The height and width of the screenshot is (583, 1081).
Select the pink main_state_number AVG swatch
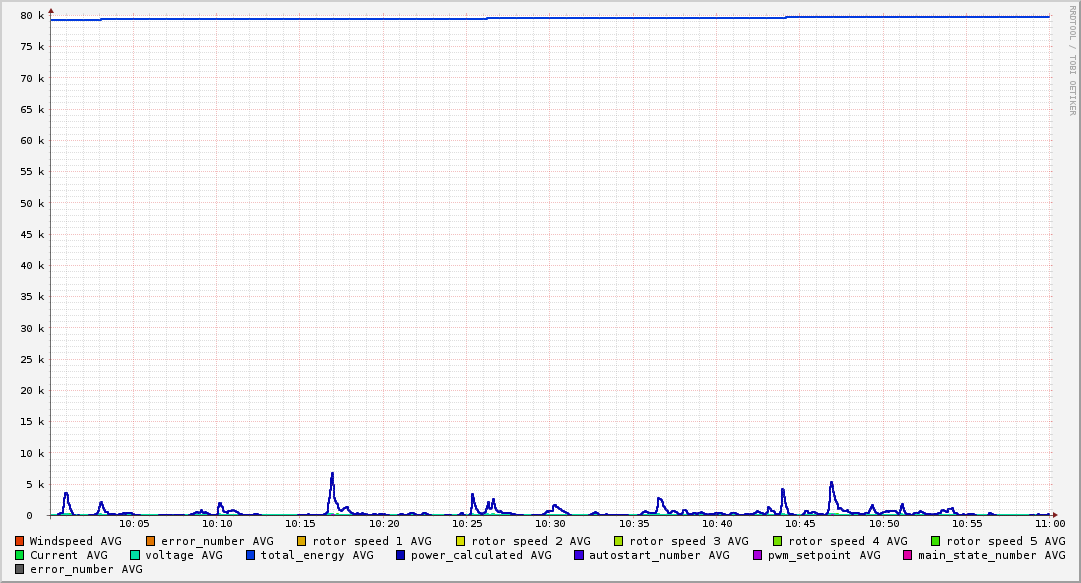[x=908, y=555]
